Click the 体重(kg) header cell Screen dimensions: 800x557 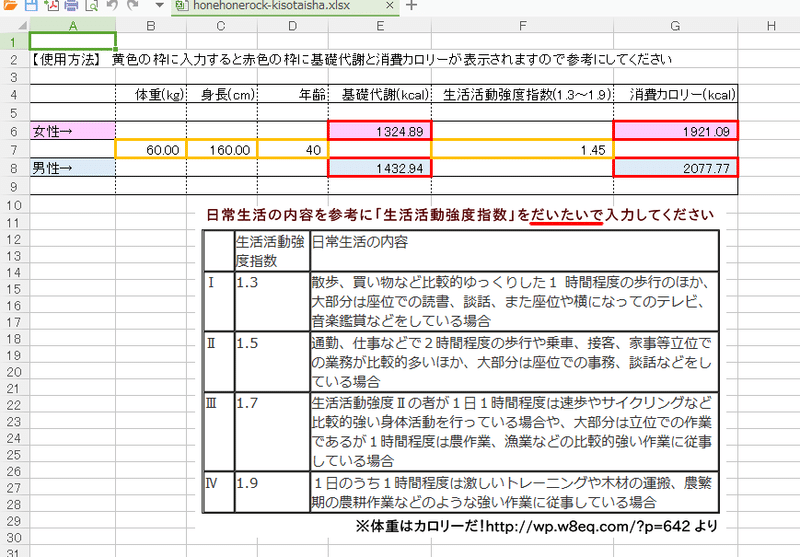151,94
